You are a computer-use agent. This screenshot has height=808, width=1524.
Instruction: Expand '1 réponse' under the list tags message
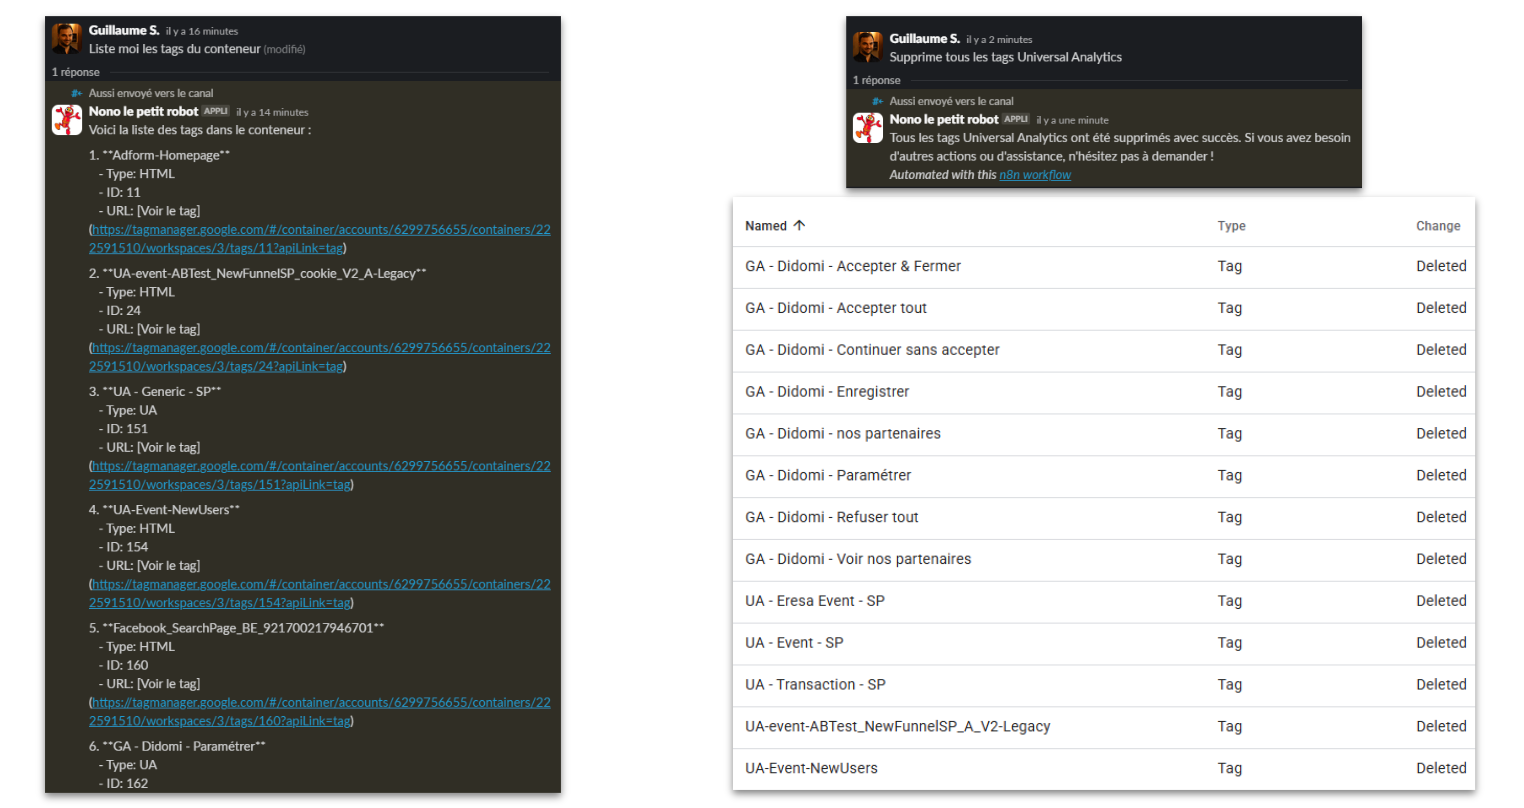(x=76, y=72)
